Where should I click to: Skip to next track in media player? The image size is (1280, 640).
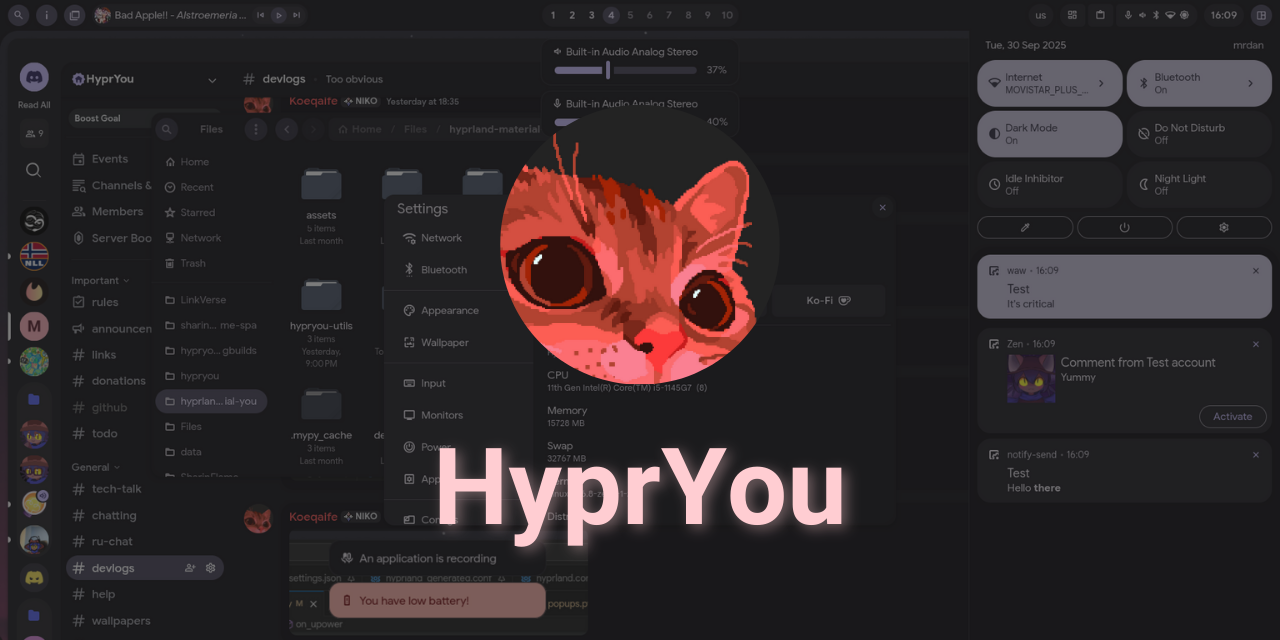point(297,15)
